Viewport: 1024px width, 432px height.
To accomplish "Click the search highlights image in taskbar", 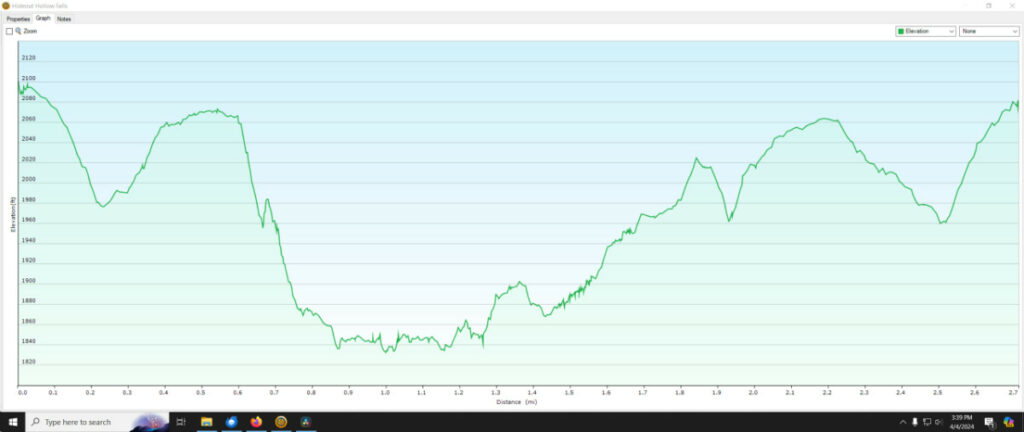I will [x=149, y=422].
